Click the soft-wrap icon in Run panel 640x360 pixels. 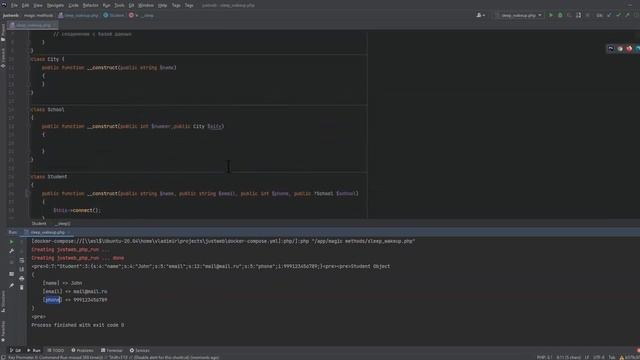22,260
